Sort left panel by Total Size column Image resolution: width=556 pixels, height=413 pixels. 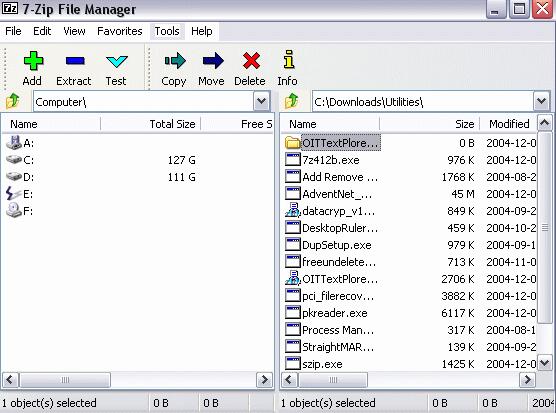[151, 124]
